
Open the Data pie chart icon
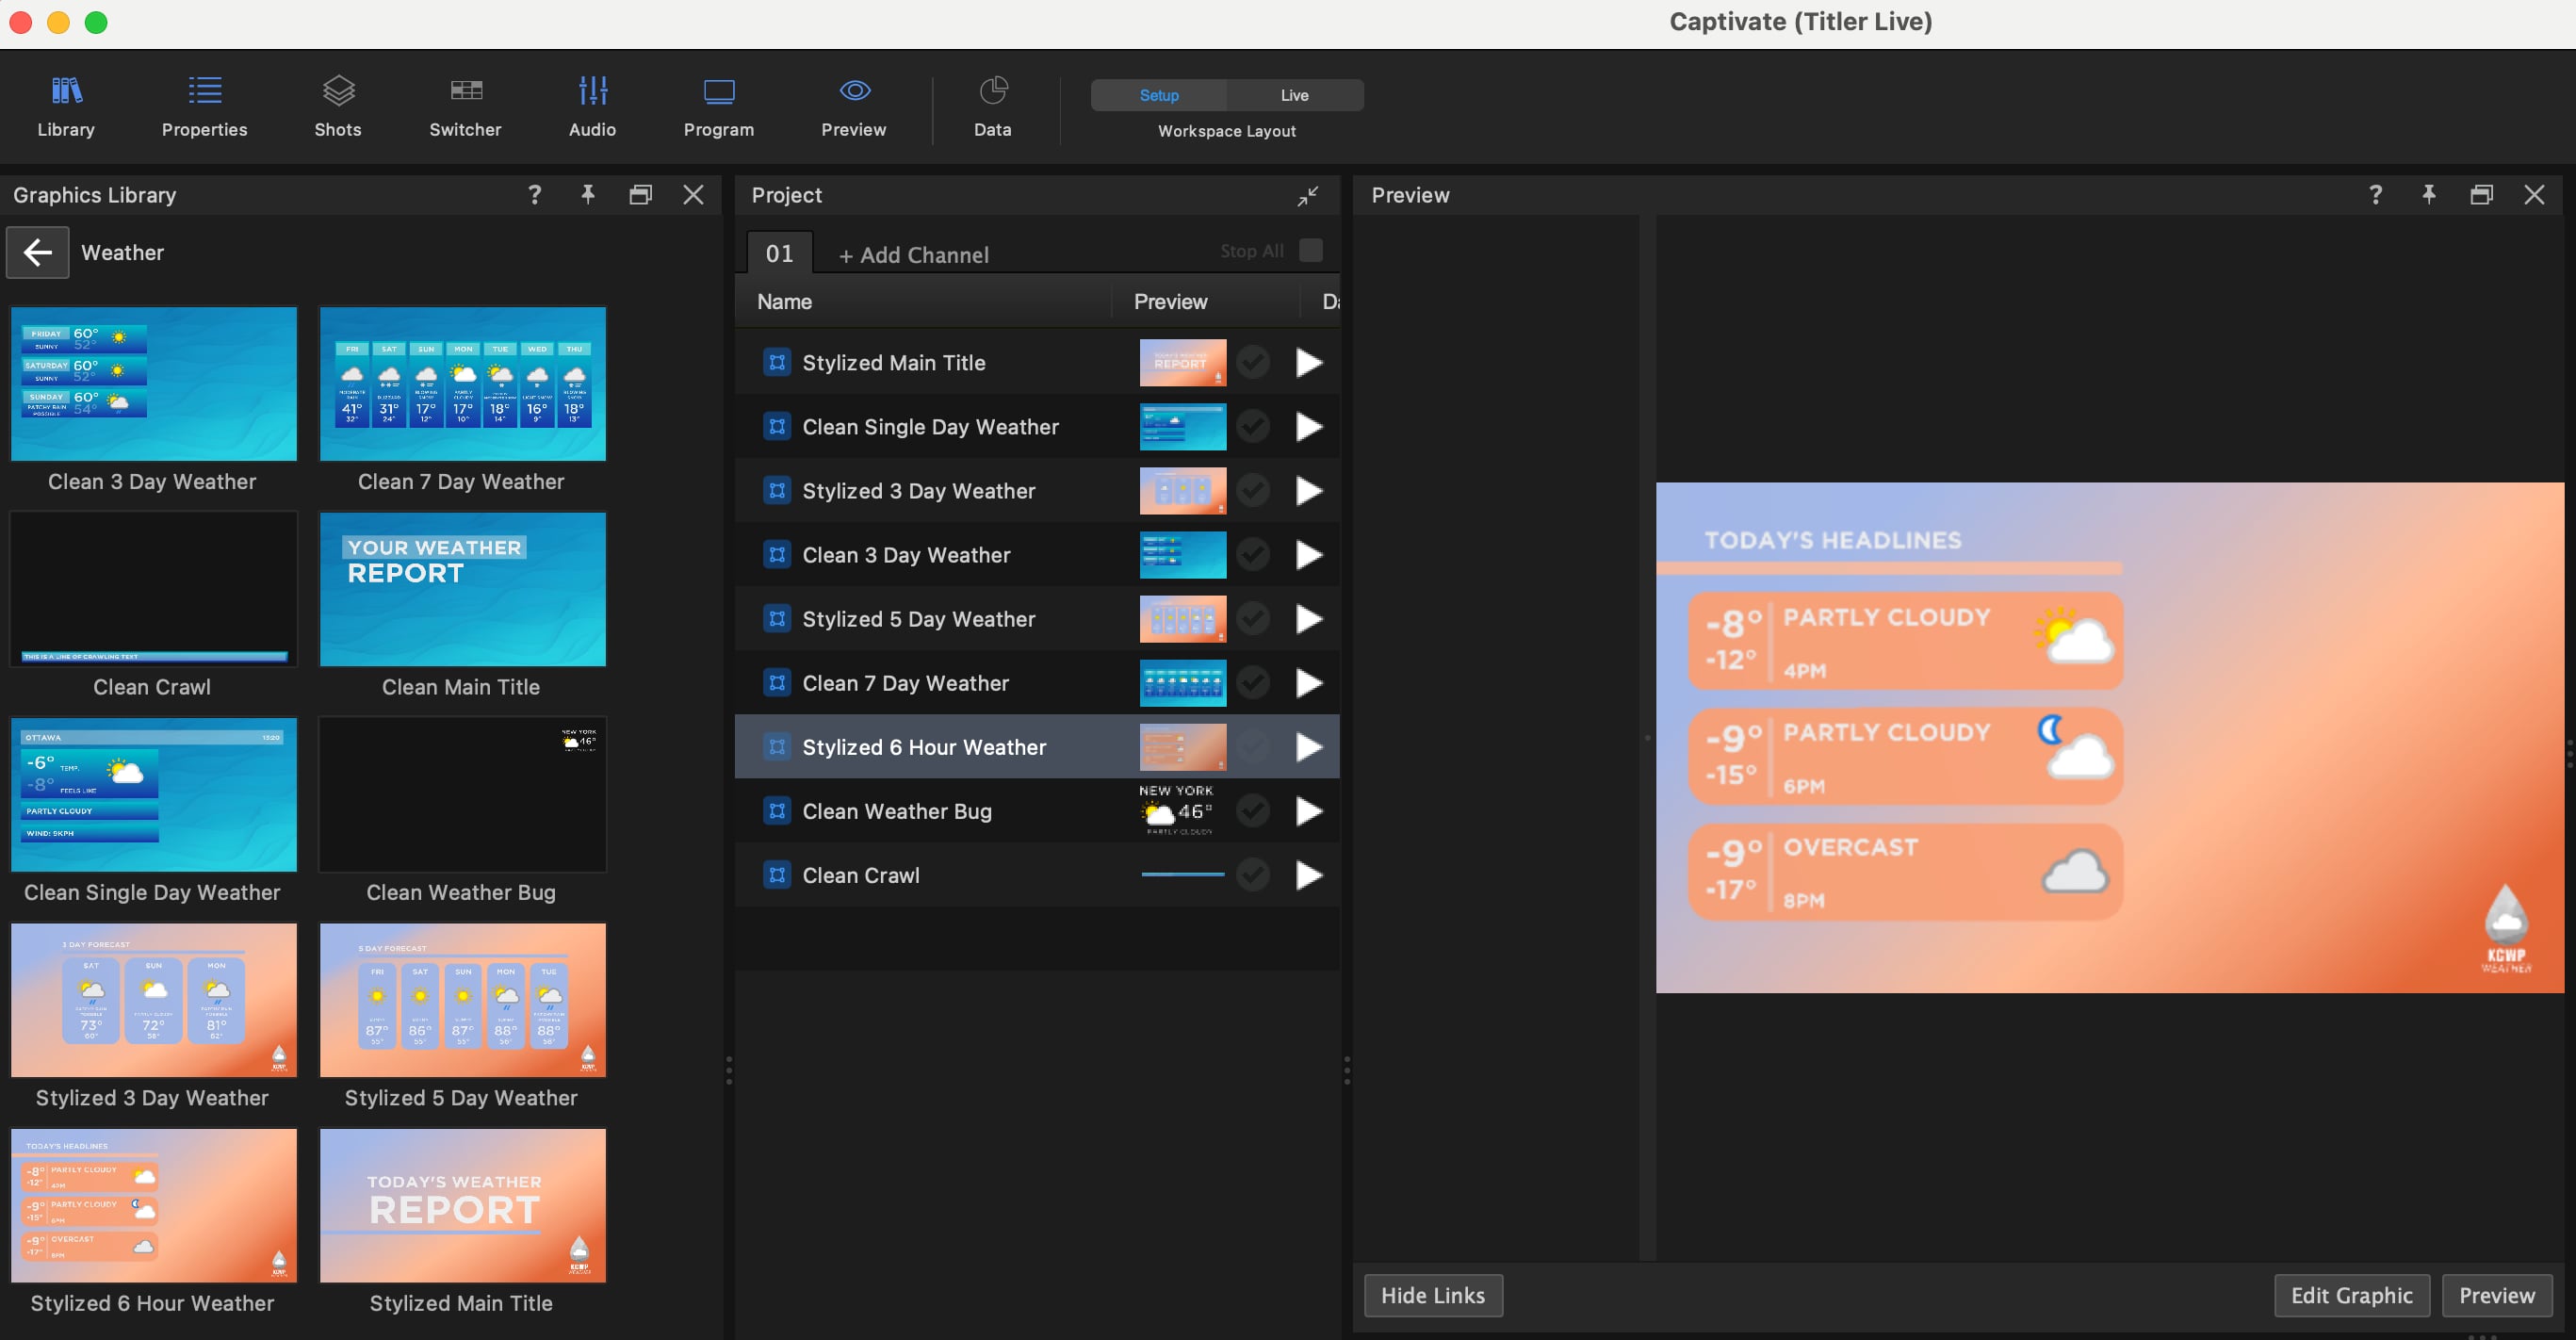(993, 106)
